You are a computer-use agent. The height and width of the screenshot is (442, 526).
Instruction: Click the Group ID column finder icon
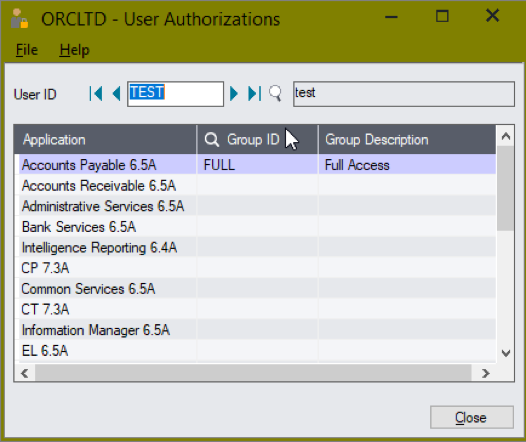[x=212, y=140]
